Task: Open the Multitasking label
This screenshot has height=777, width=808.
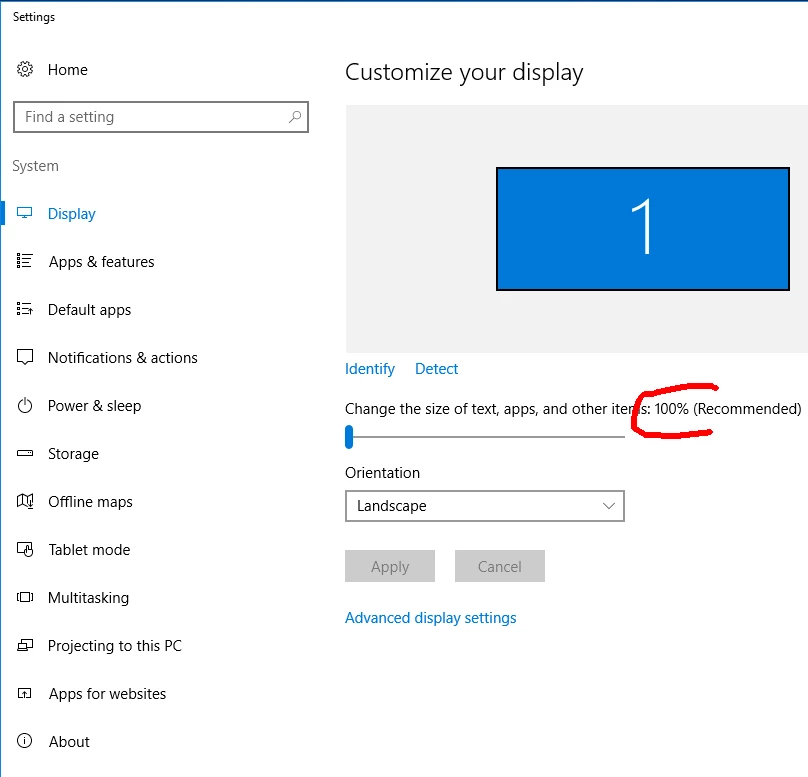Action: click(x=88, y=598)
